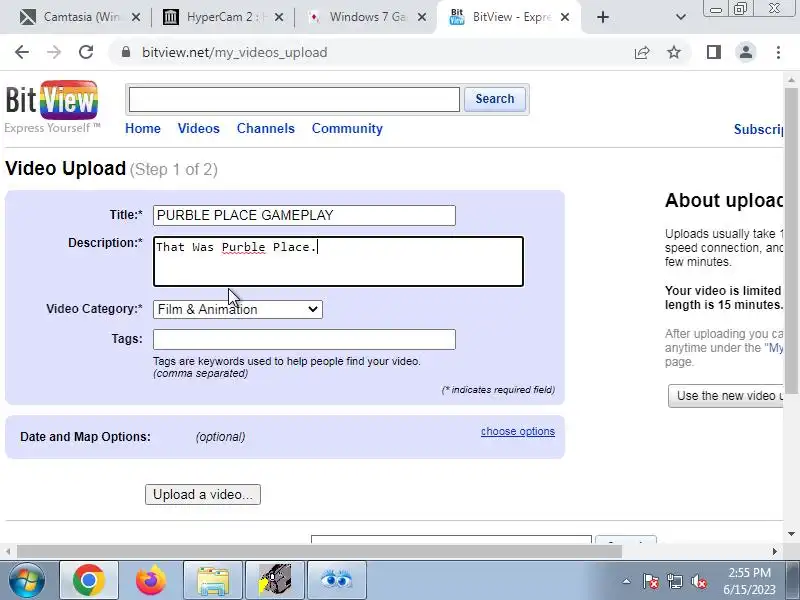Open the Community section
This screenshot has height=600, width=800.
(347, 129)
